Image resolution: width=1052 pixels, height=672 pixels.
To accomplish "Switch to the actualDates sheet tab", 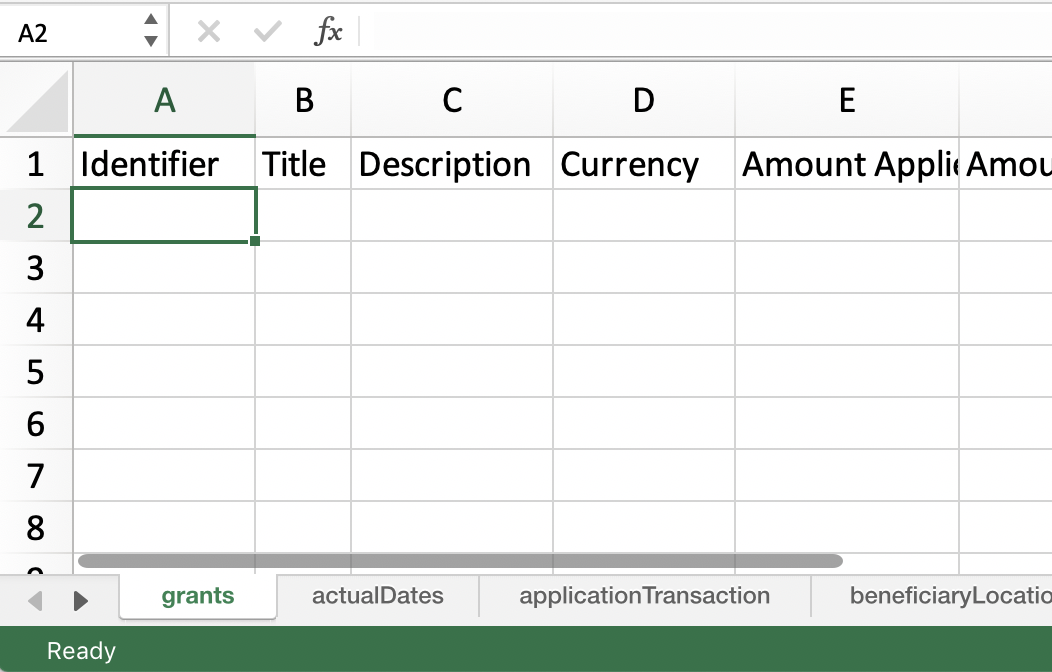I will click(377, 596).
